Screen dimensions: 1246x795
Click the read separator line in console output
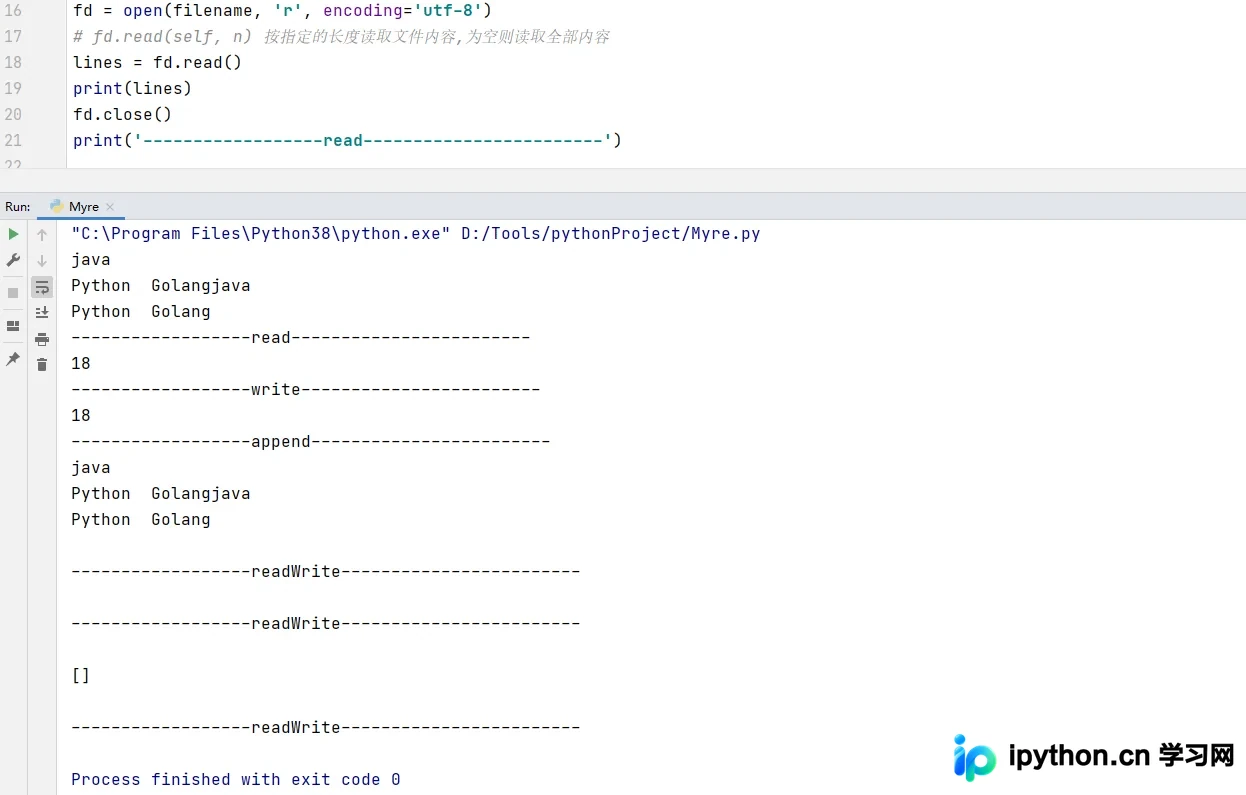301,338
